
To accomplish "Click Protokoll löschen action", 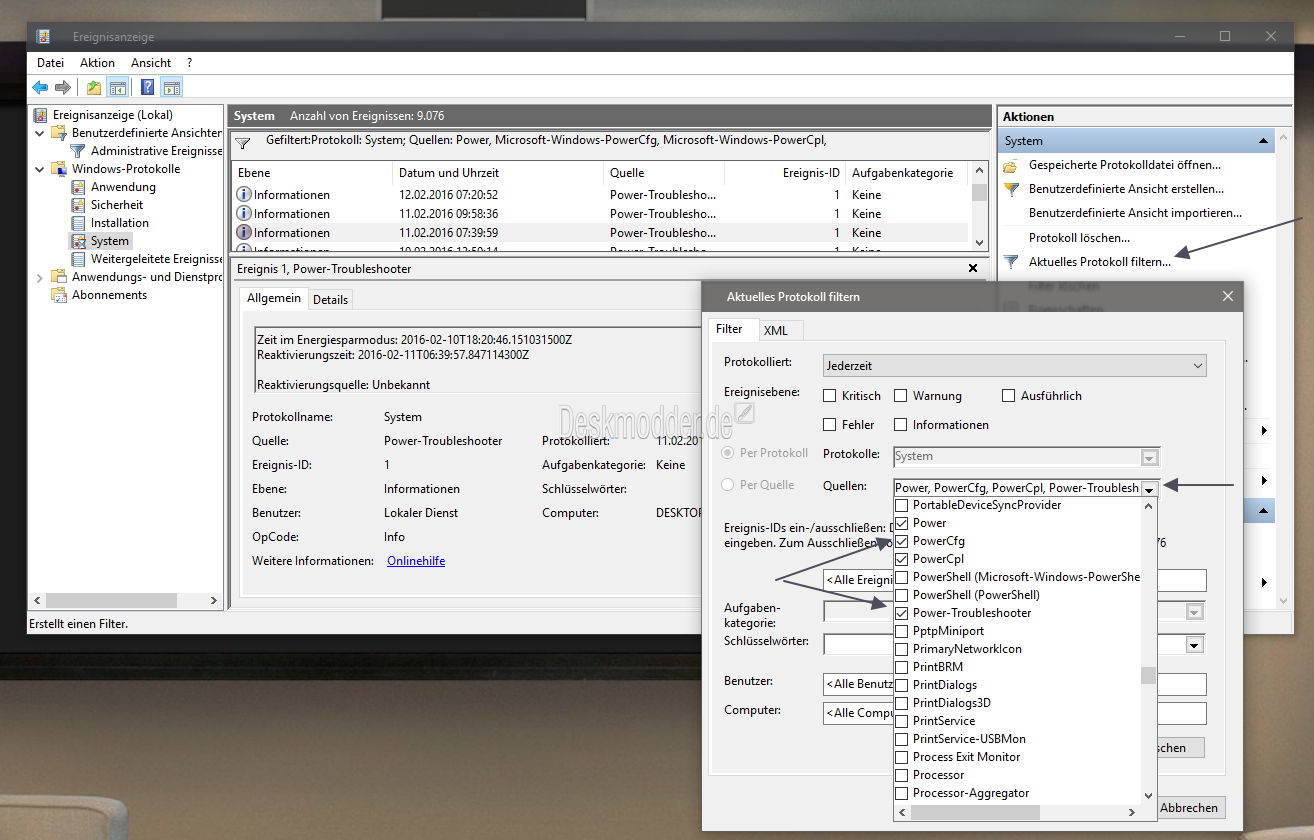I will (x=1079, y=238).
